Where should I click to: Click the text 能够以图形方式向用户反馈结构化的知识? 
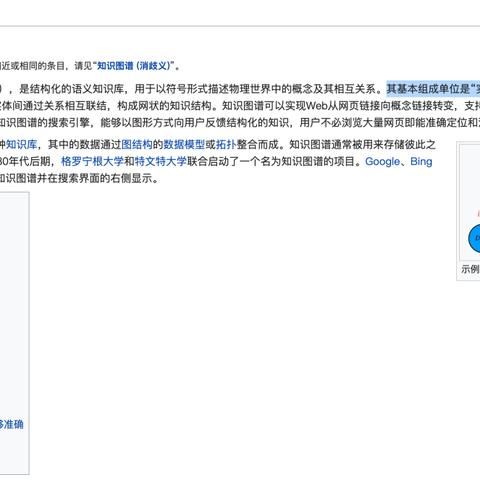click(194, 122)
